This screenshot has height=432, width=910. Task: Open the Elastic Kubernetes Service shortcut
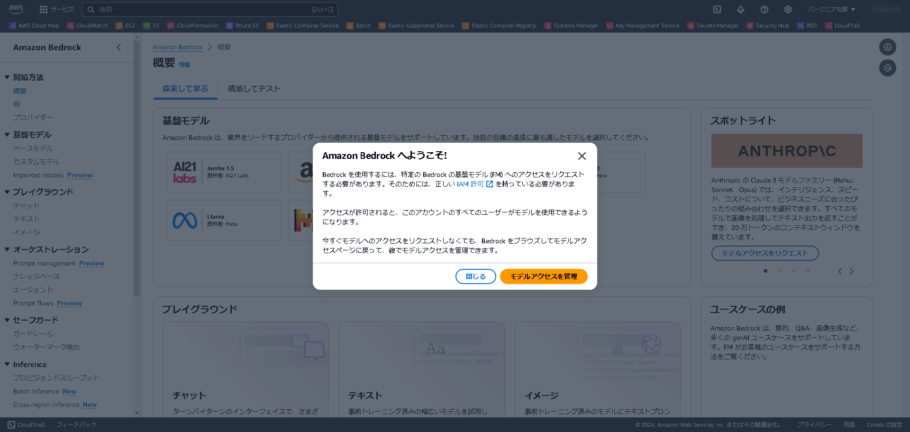coord(416,26)
